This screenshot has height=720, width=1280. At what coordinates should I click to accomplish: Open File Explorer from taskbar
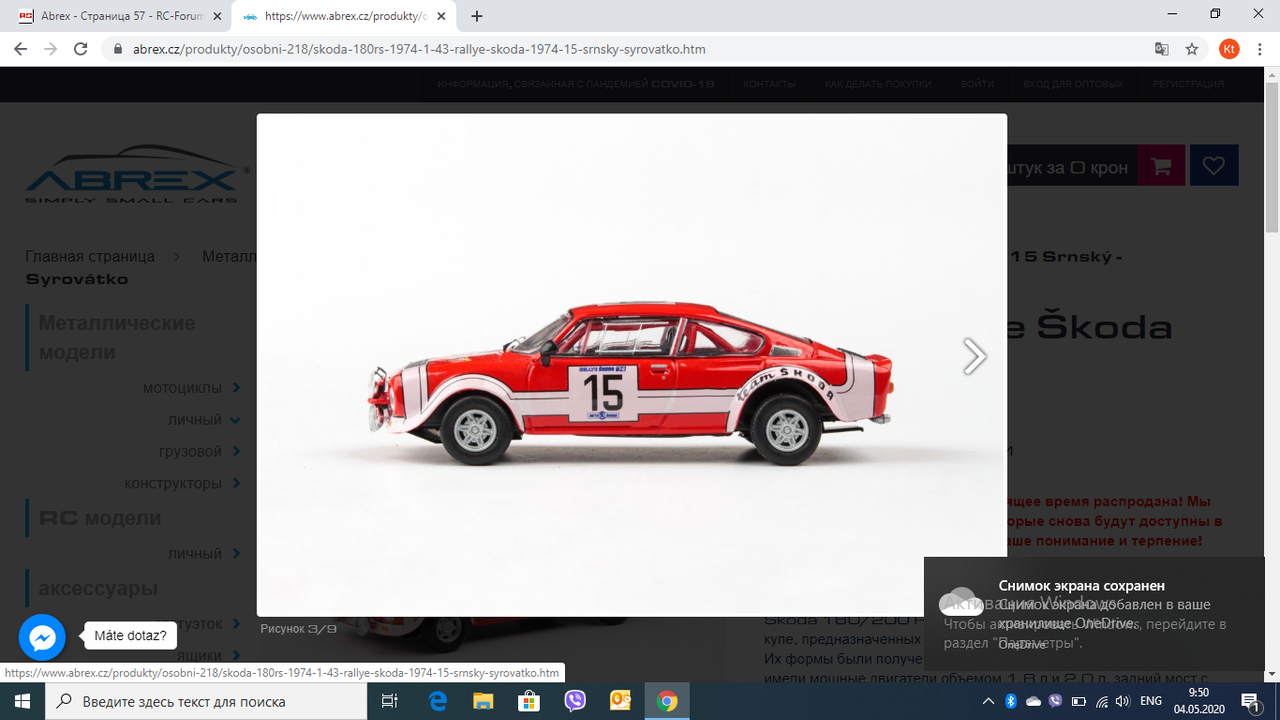click(483, 701)
